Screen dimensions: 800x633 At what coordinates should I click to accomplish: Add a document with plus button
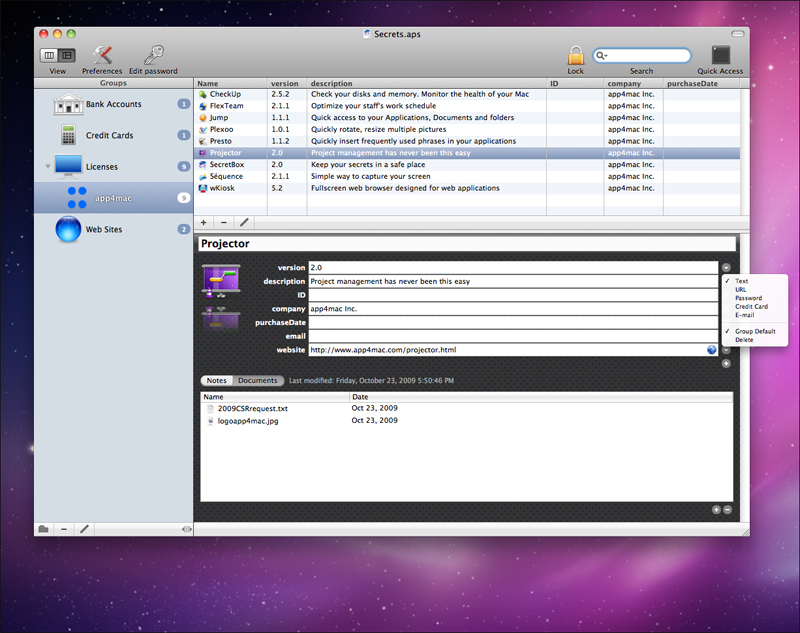[x=716, y=510]
